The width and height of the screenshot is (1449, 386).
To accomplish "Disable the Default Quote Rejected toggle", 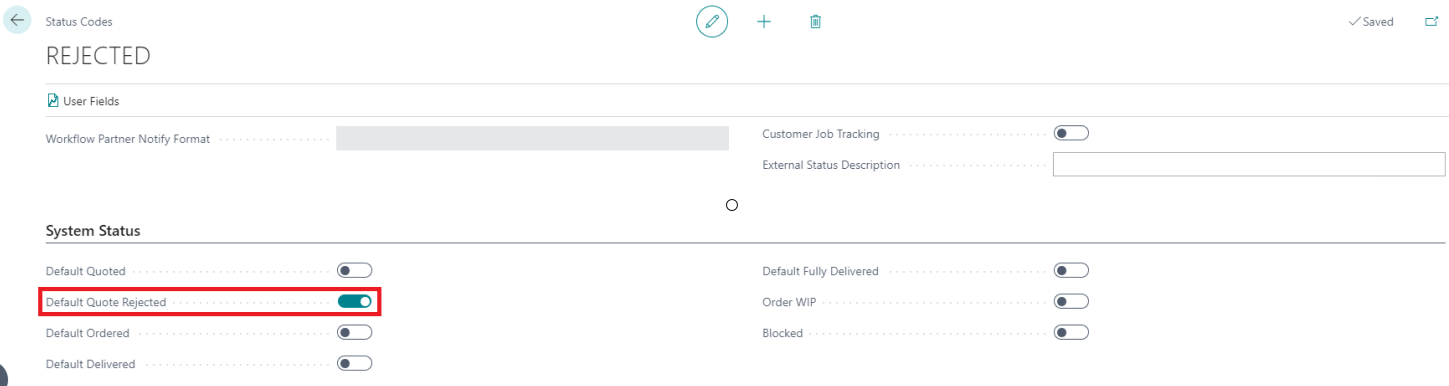I will tap(355, 301).
